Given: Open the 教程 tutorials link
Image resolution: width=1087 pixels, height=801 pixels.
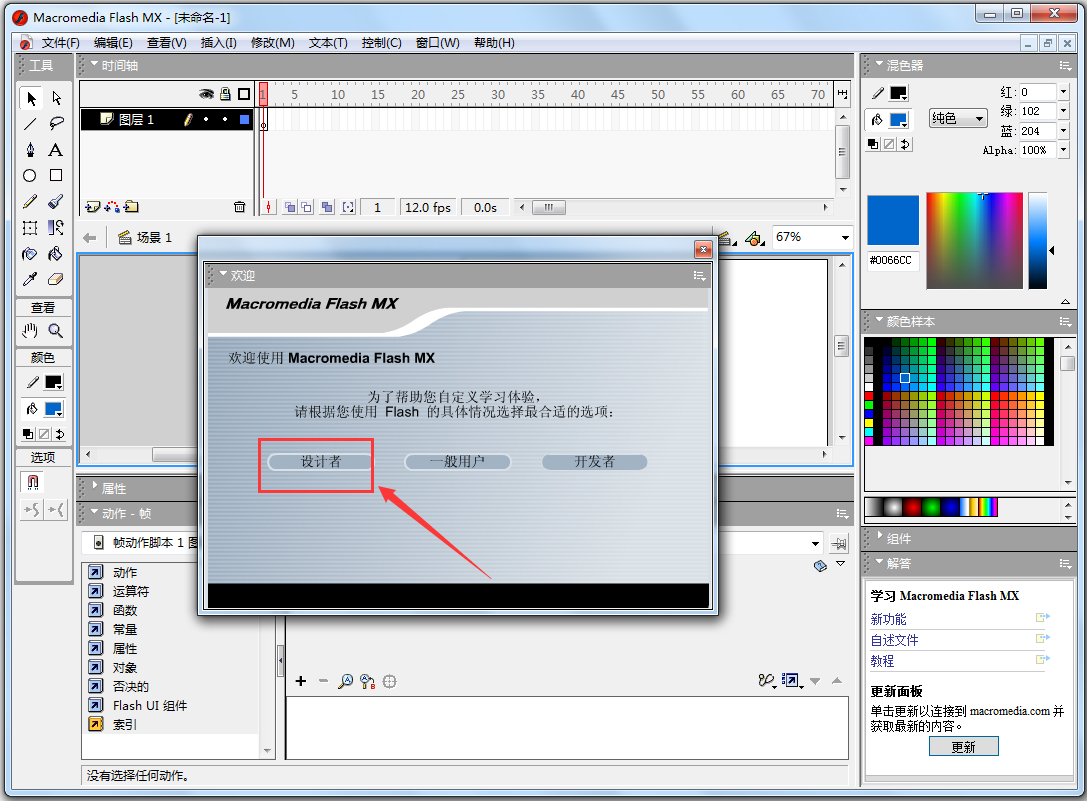Looking at the screenshot, I should coord(882,661).
